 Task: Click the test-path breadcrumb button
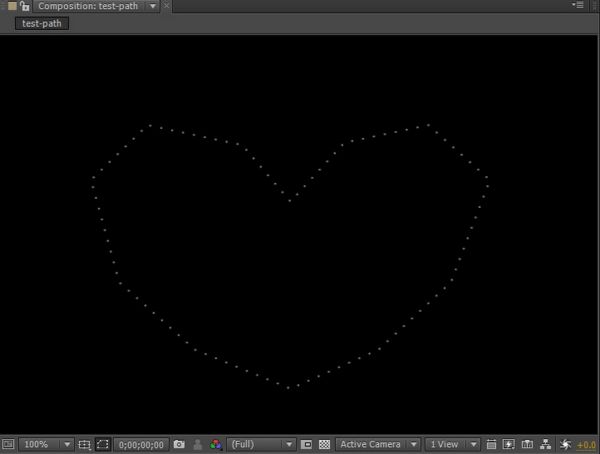(x=42, y=23)
